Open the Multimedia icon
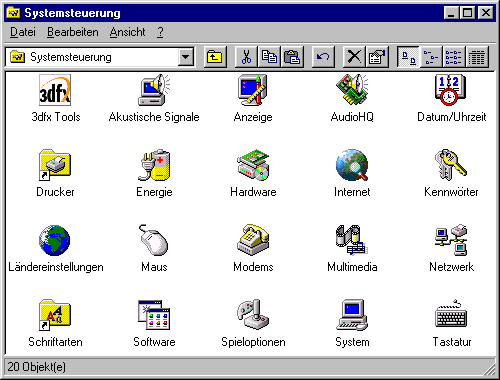Screen dimensions: 500x380 352,240
